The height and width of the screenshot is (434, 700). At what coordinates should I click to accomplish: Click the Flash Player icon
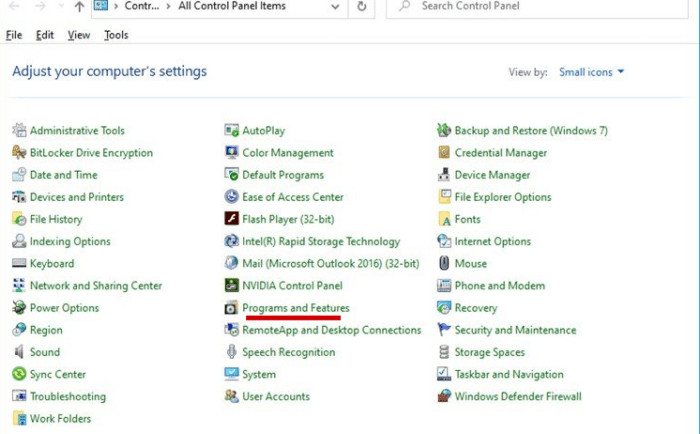click(x=232, y=219)
